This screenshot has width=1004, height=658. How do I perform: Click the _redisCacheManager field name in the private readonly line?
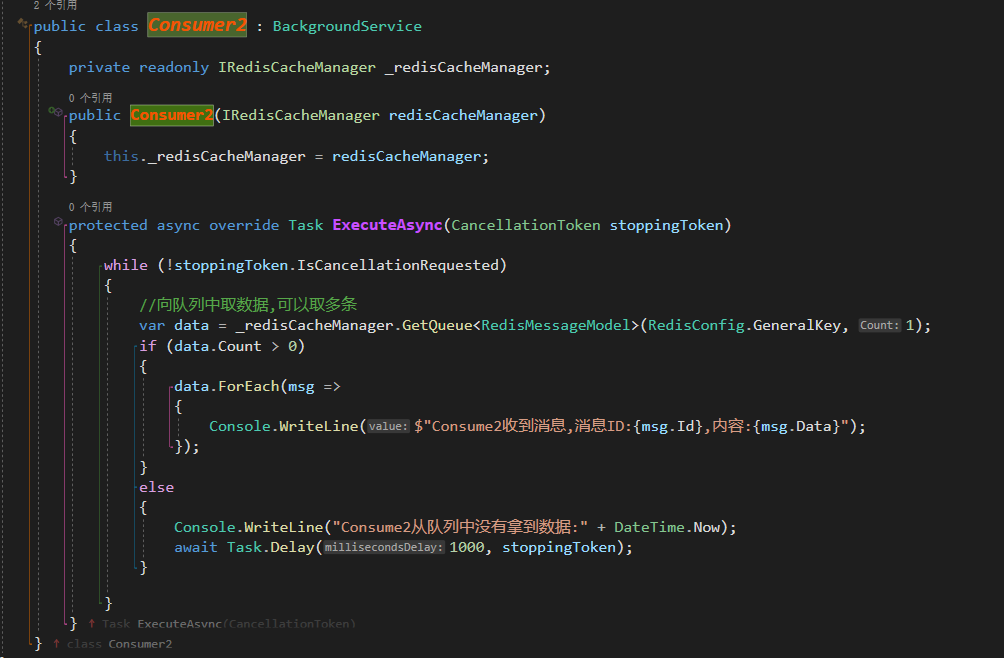pyautogui.click(x=463, y=67)
